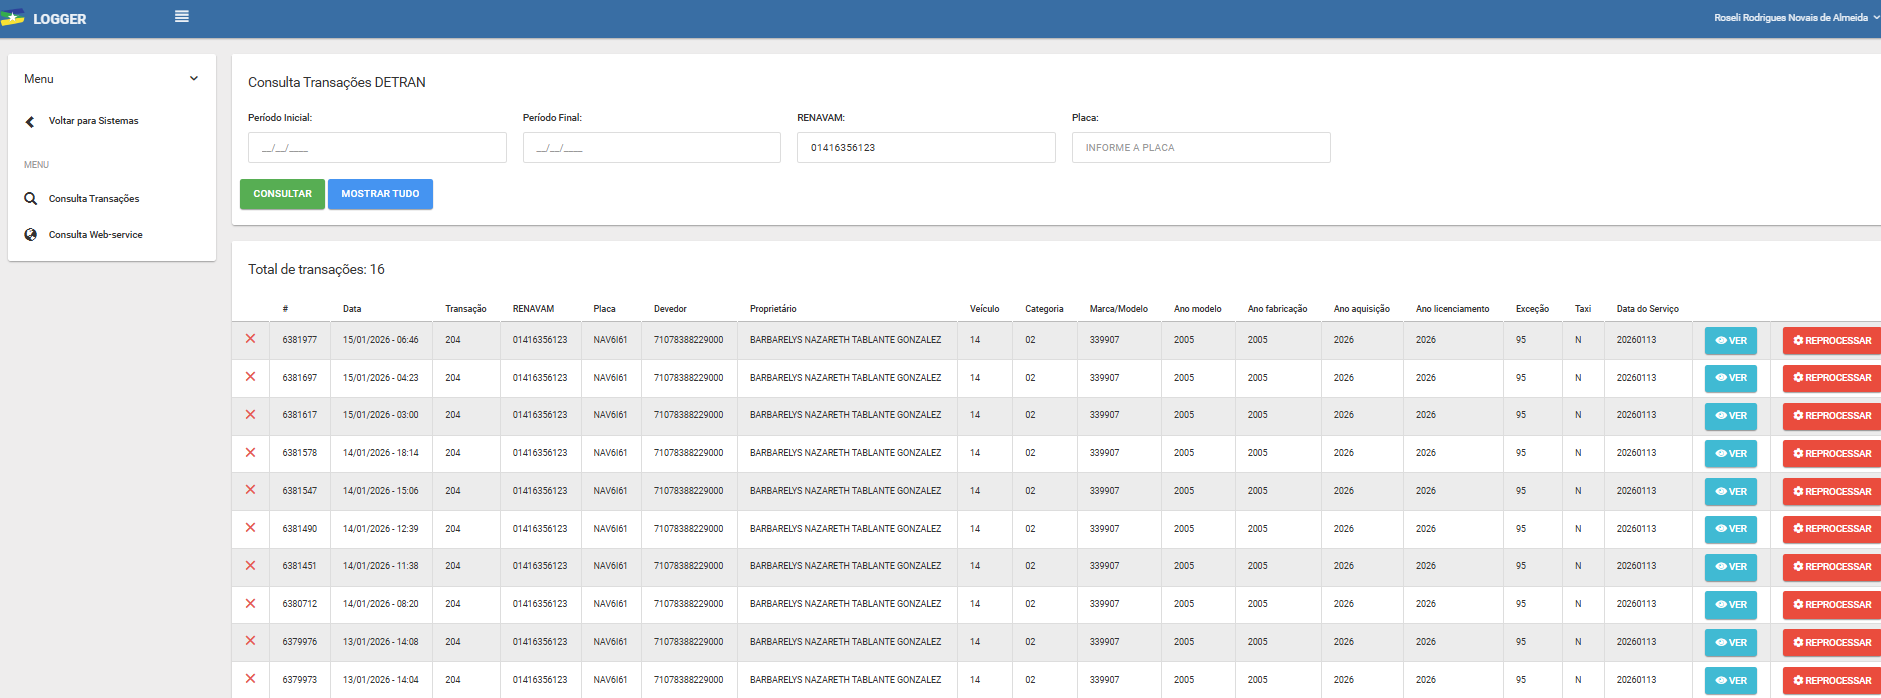This screenshot has height=698, width=1881.
Task: Click the globe icon for Consulta Web-service
Action: tap(31, 235)
